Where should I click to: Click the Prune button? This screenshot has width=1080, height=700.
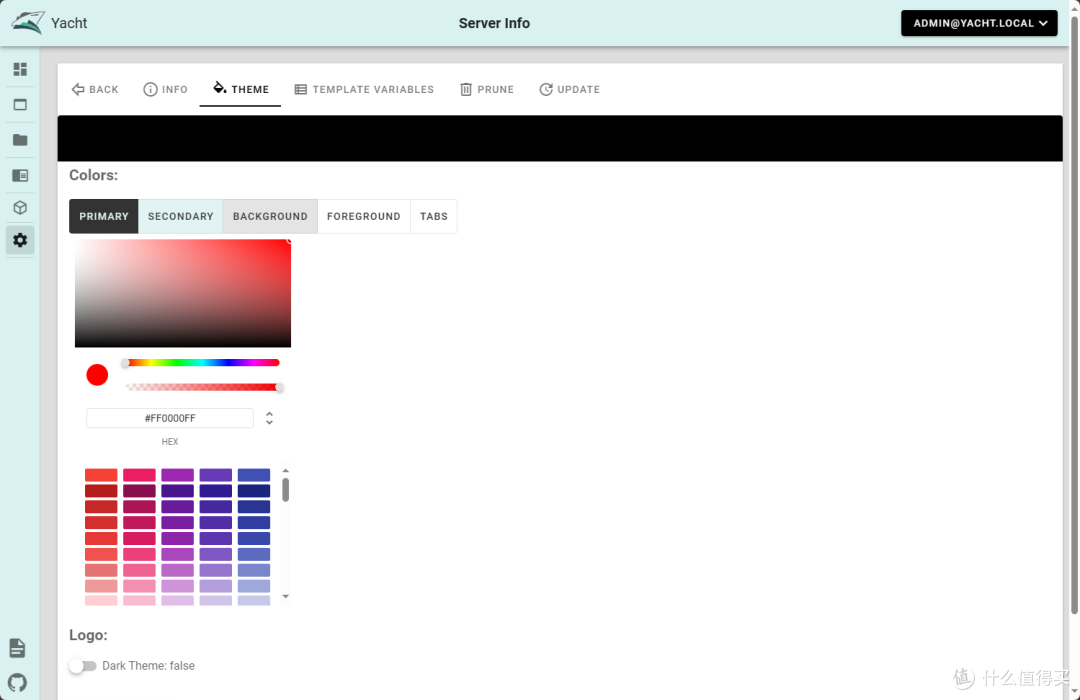pos(486,90)
